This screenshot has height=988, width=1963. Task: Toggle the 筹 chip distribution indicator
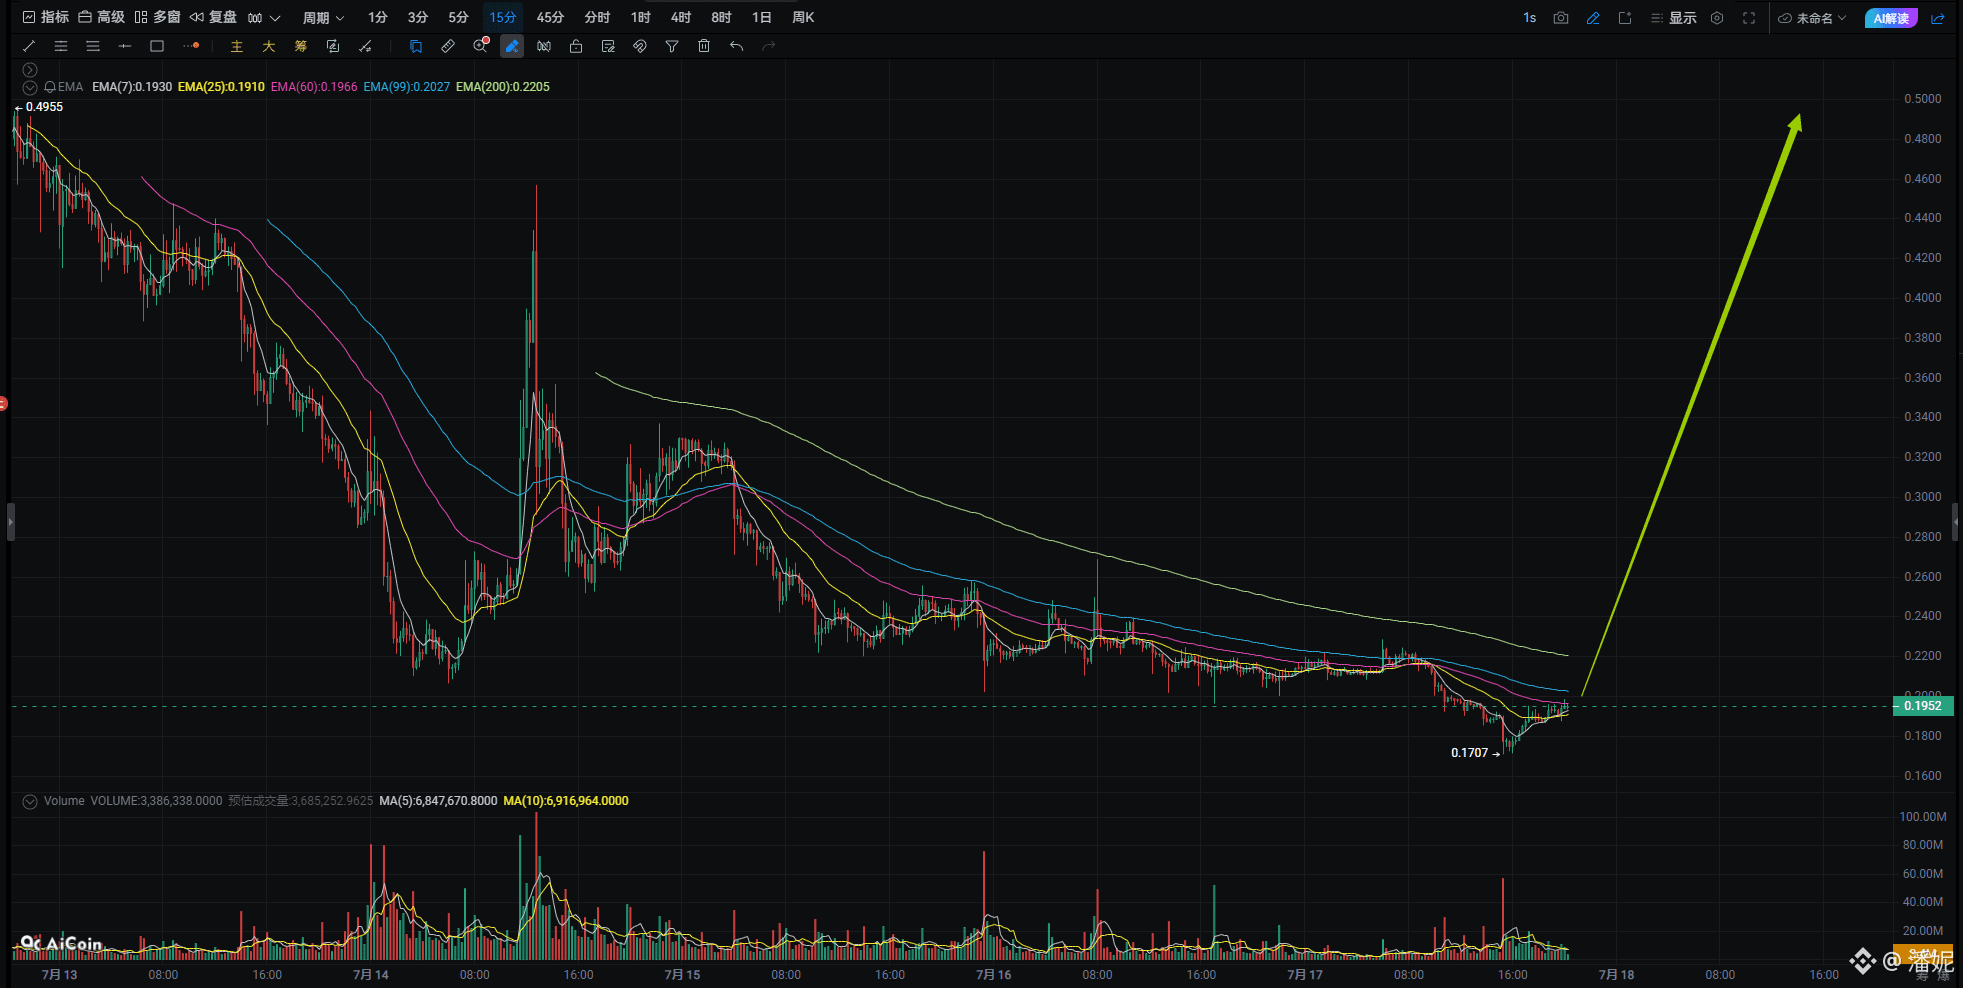(301, 46)
